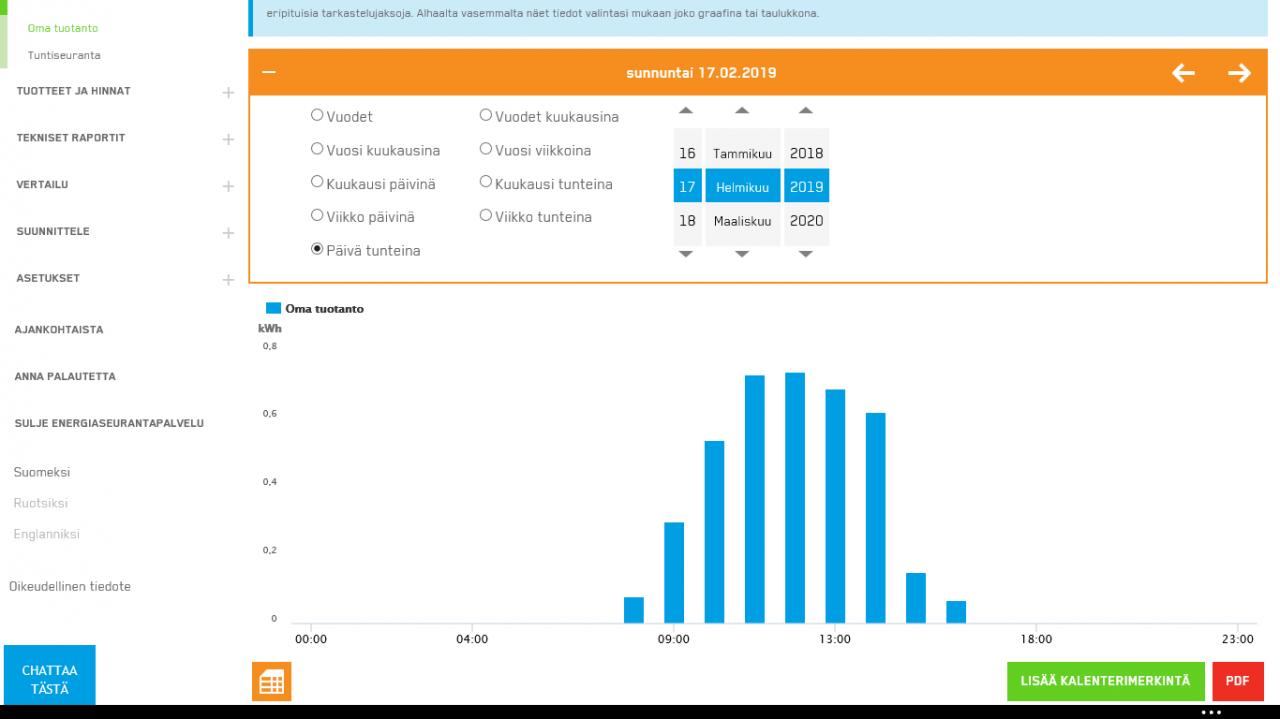This screenshot has width=1280, height=719.
Task: Open Oikeudellinen tiedote link
Action: [70, 587]
